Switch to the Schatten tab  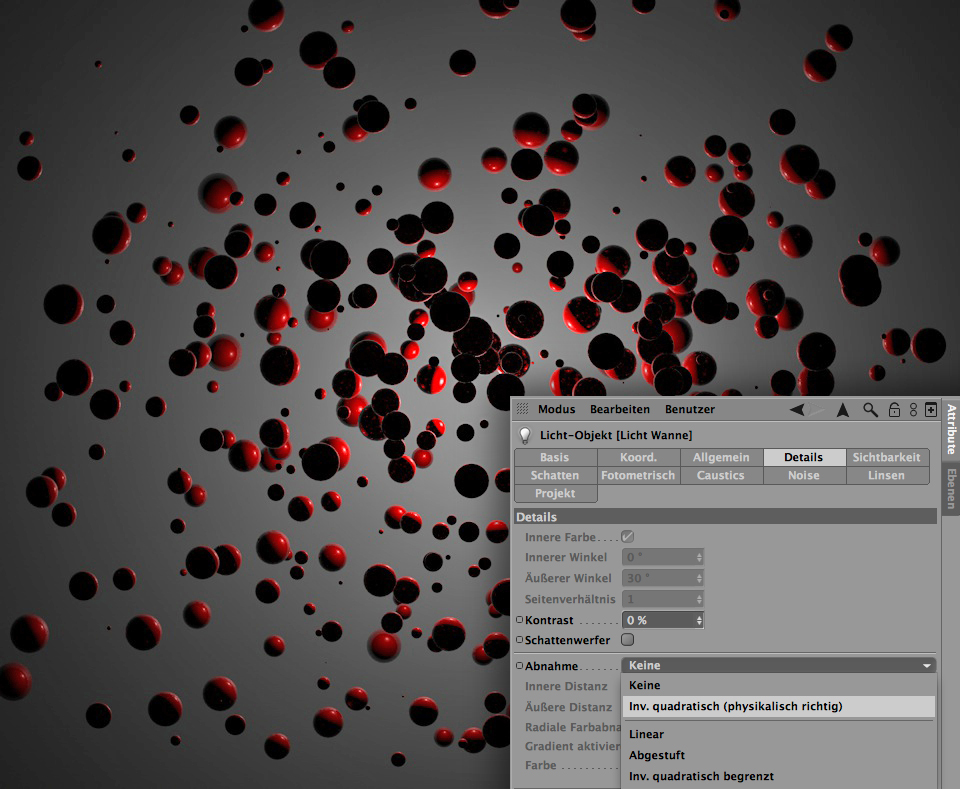click(x=554, y=476)
